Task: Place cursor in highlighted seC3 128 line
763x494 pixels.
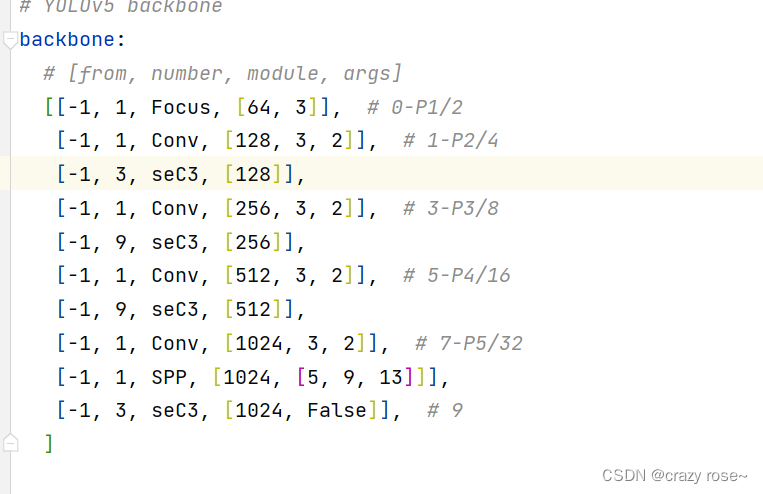Action: (386, 174)
